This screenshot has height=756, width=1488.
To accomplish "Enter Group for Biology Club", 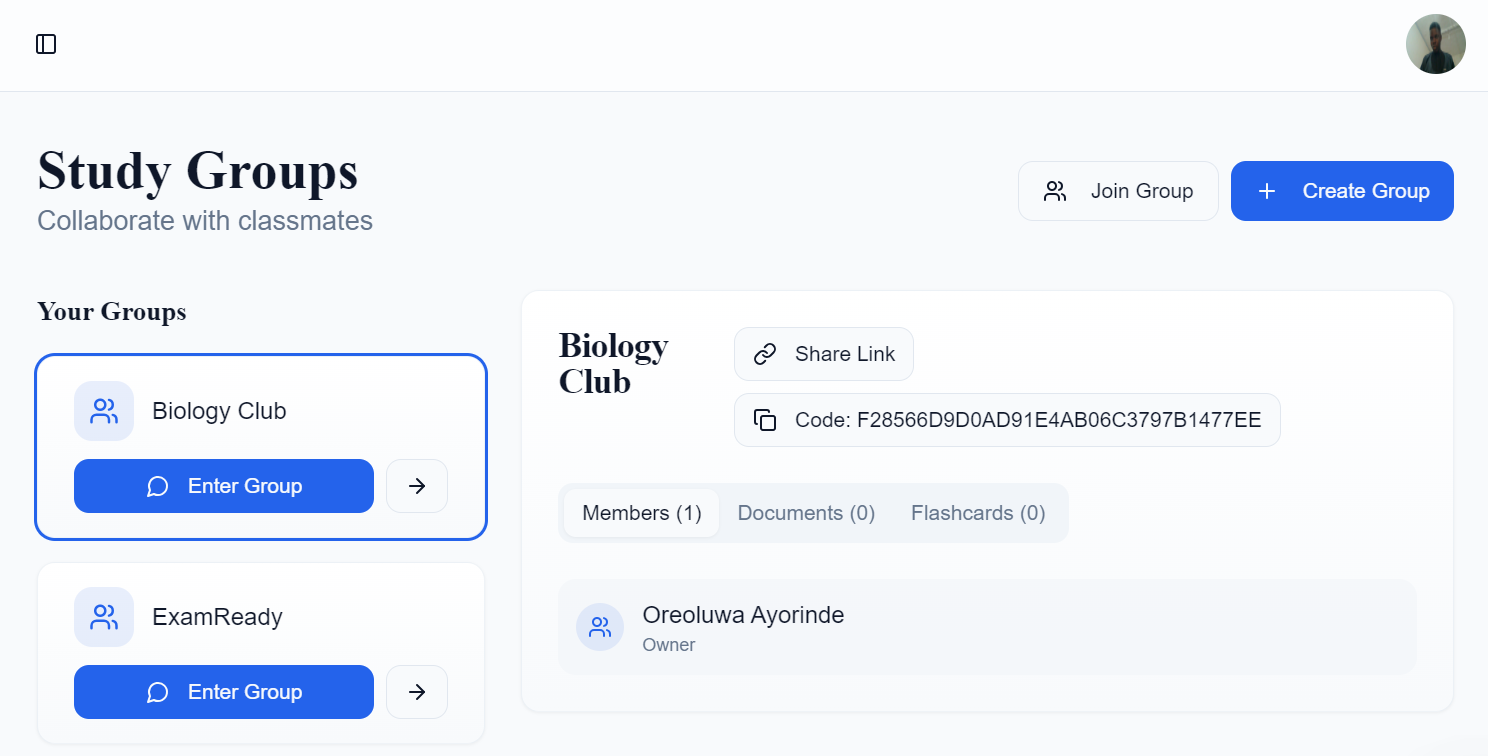I will 224,486.
